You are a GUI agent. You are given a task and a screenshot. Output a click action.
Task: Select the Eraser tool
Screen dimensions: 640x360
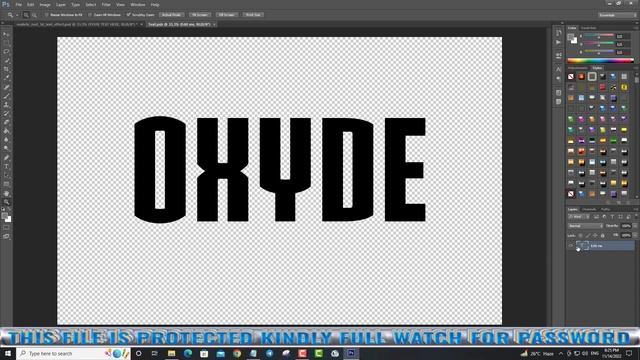tap(6, 122)
